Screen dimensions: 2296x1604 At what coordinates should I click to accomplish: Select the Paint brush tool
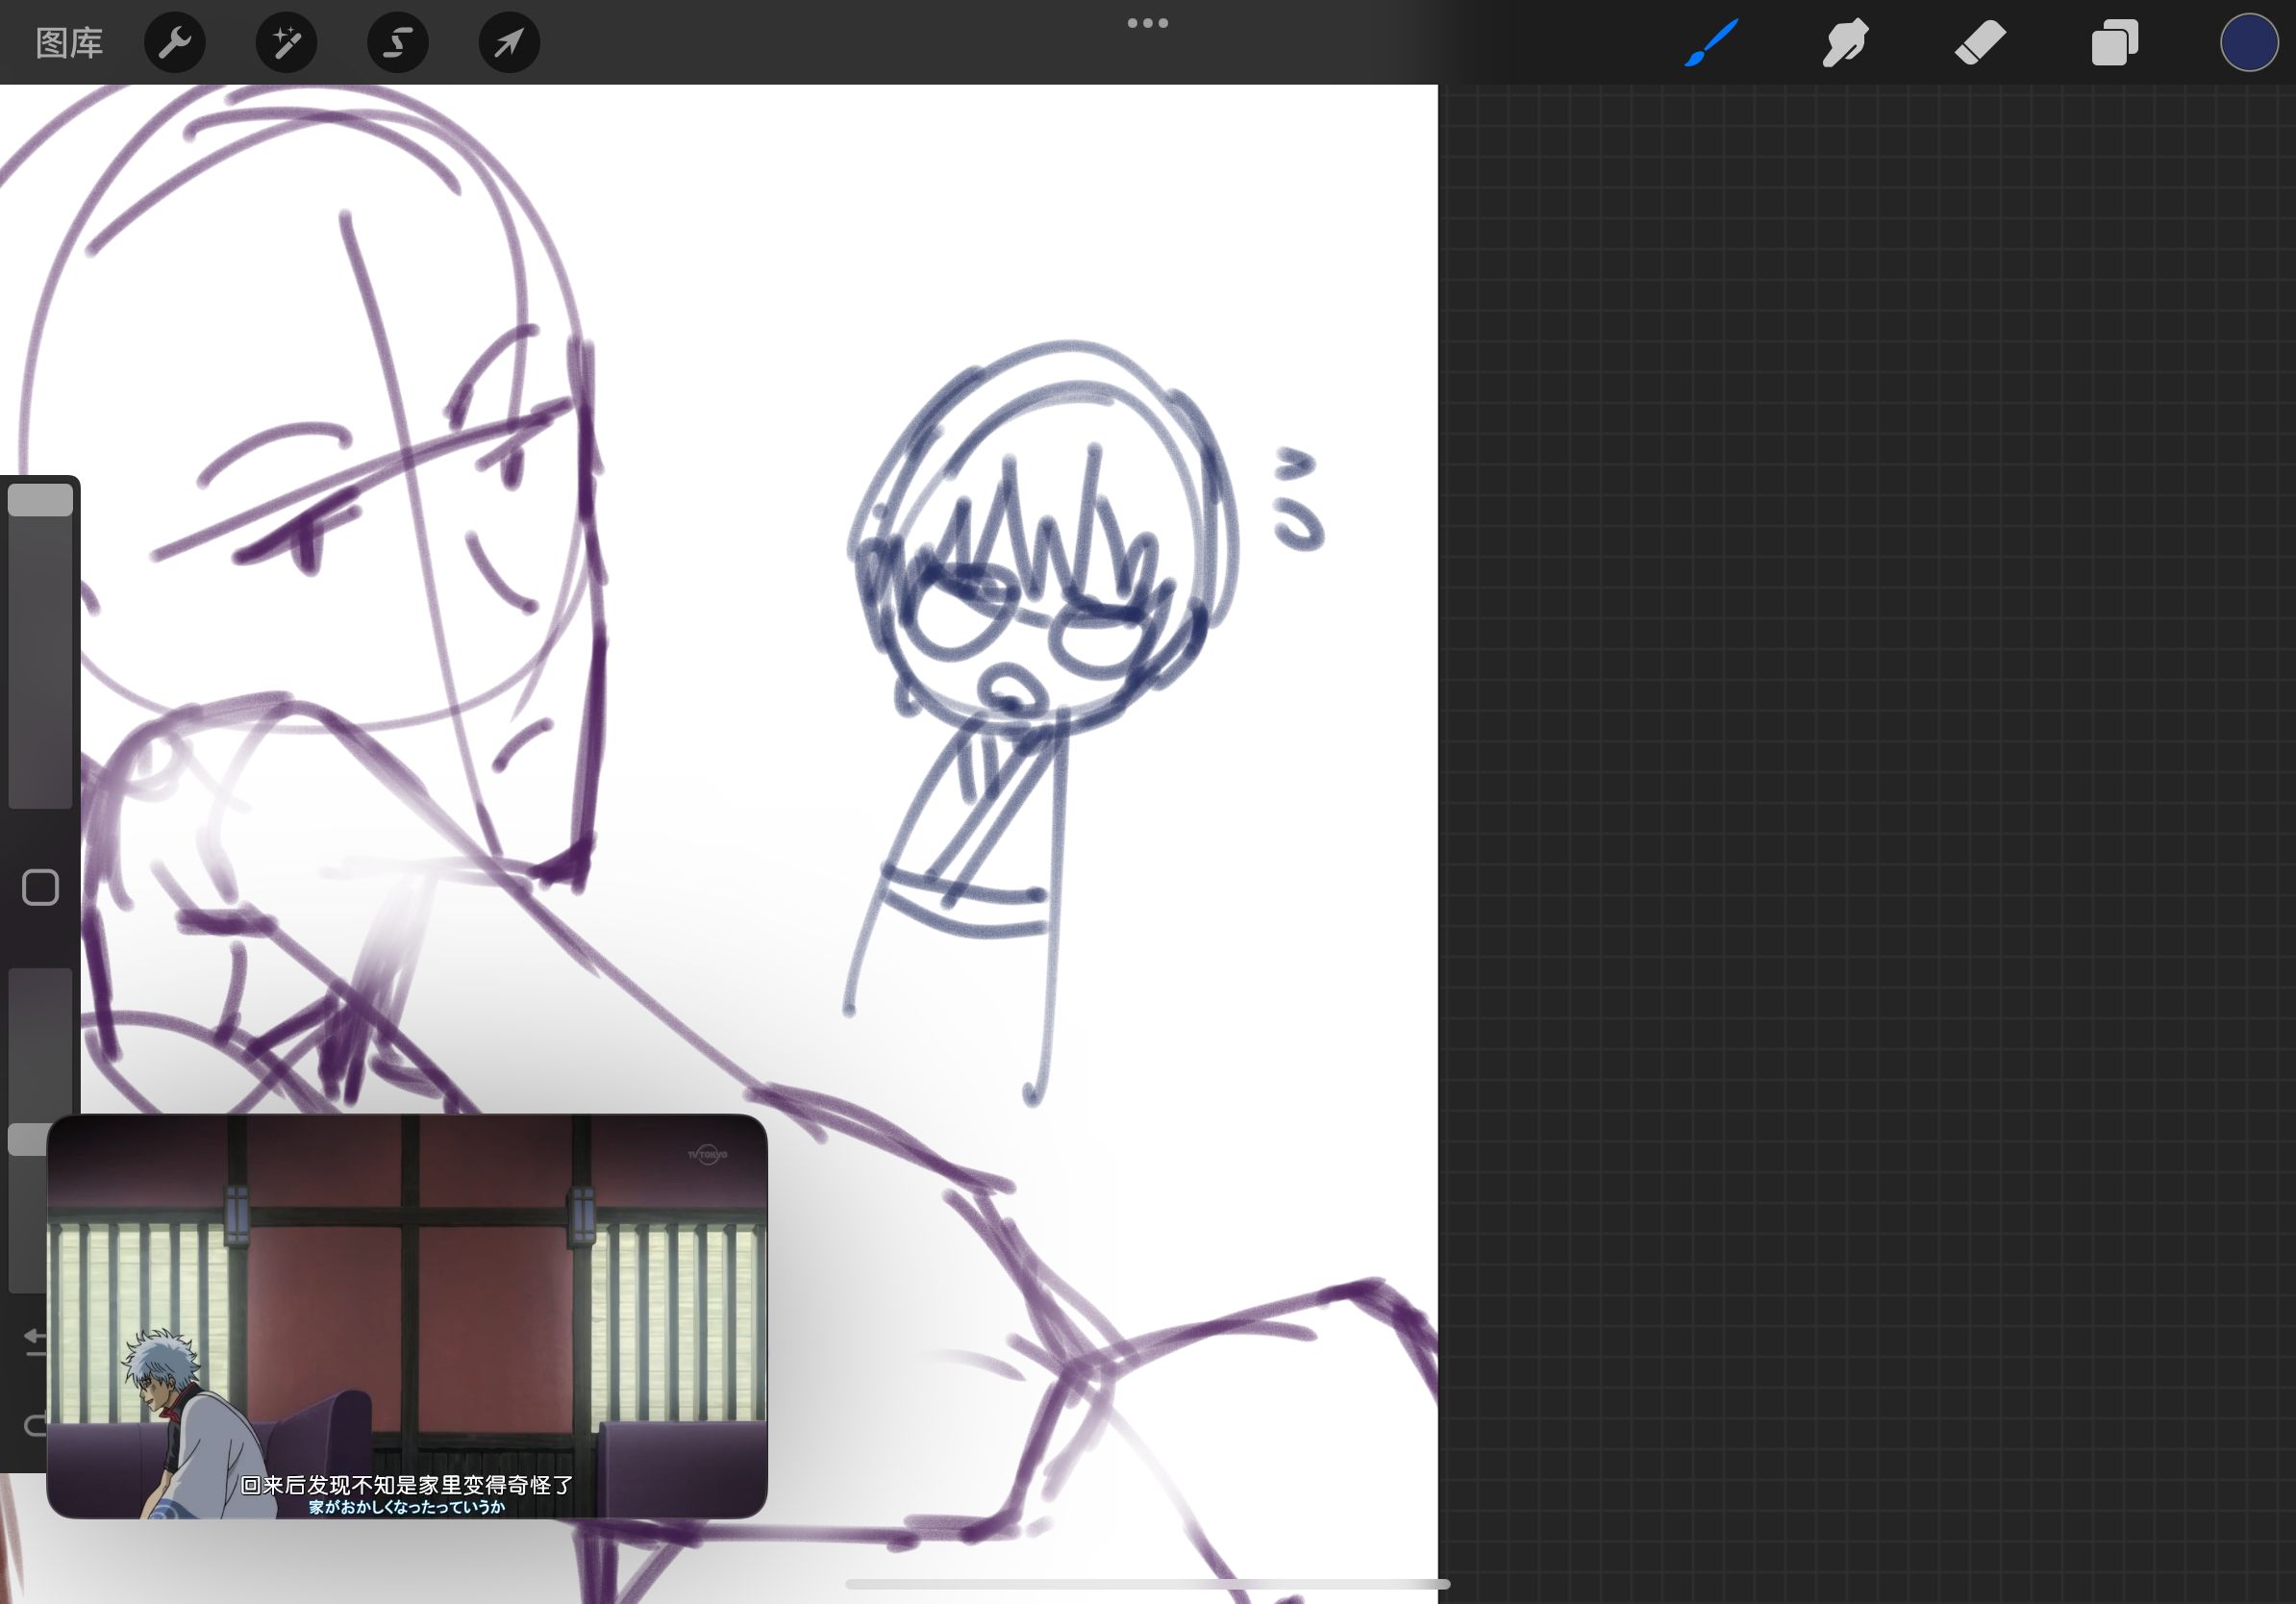(x=1711, y=43)
